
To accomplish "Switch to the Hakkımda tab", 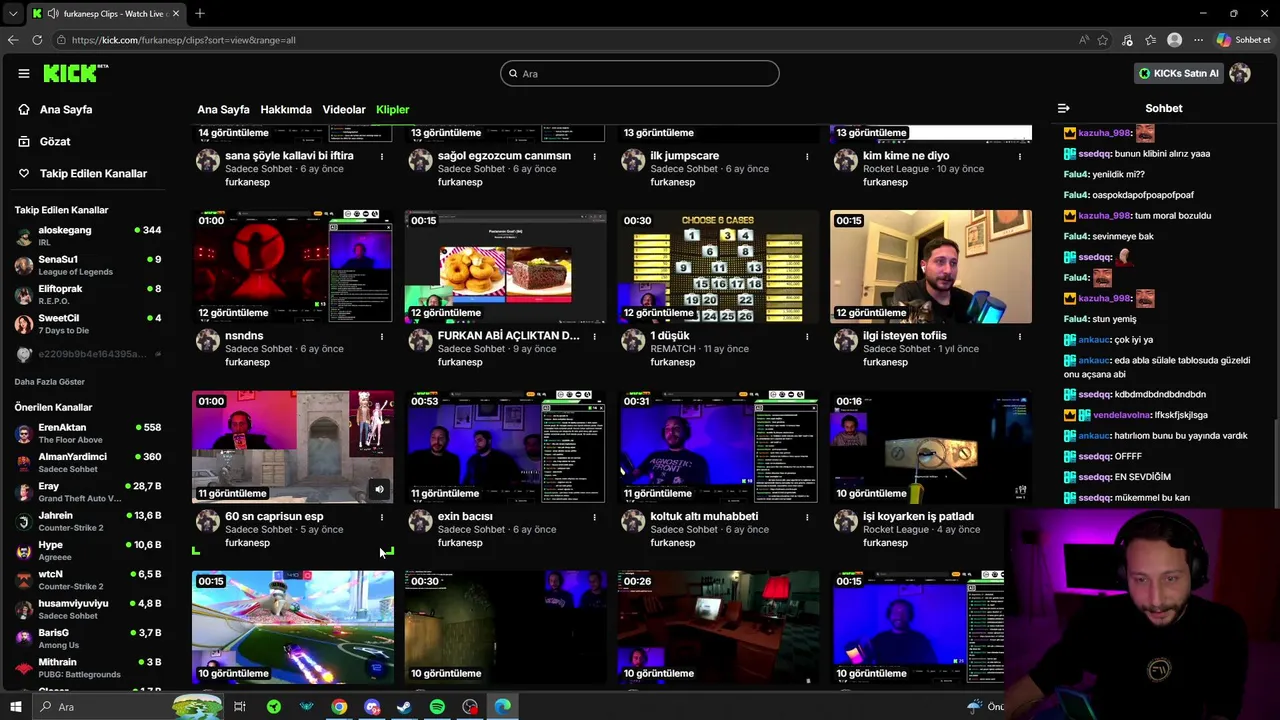I will (x=286, y=109).
